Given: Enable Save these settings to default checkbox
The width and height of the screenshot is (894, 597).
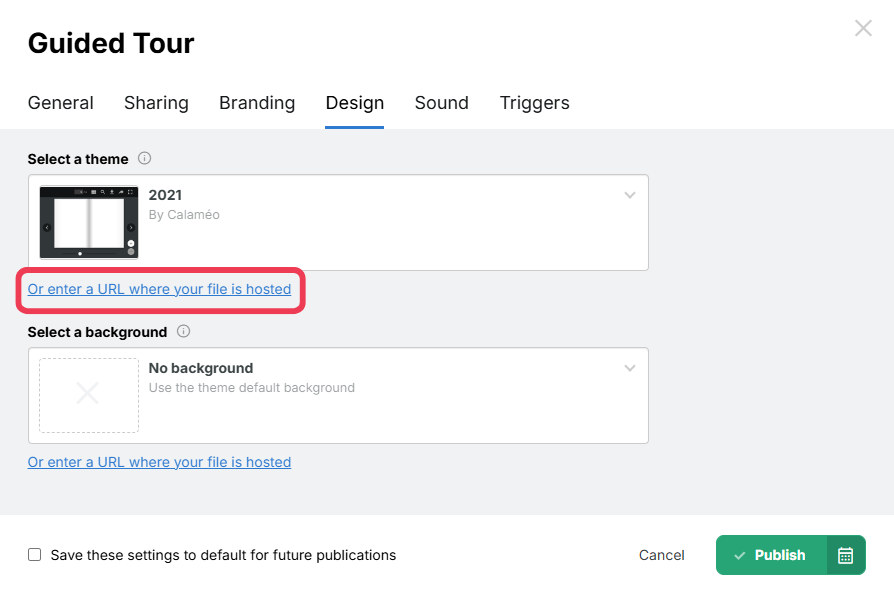Looking at the screenshot, I should [x=35, y=555].
